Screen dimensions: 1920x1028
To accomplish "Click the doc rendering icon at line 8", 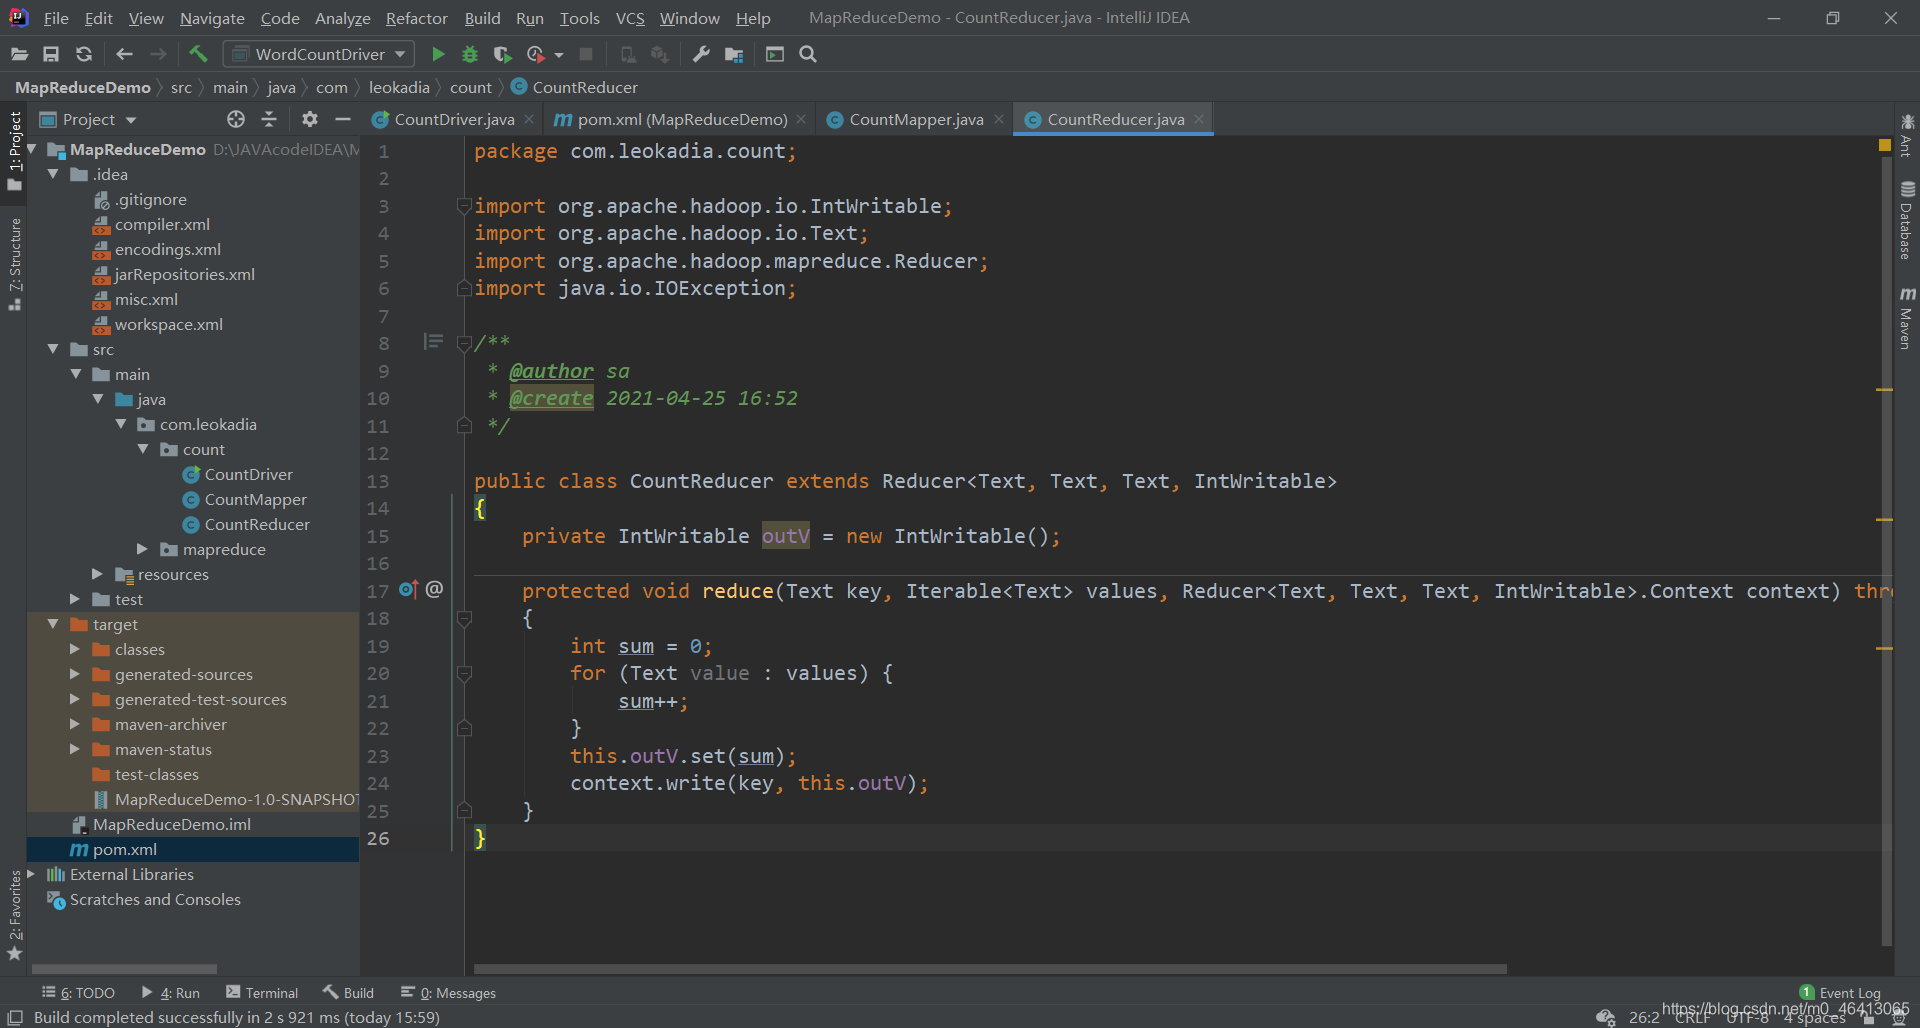I will pyautogui.click(x=433, y=342).
